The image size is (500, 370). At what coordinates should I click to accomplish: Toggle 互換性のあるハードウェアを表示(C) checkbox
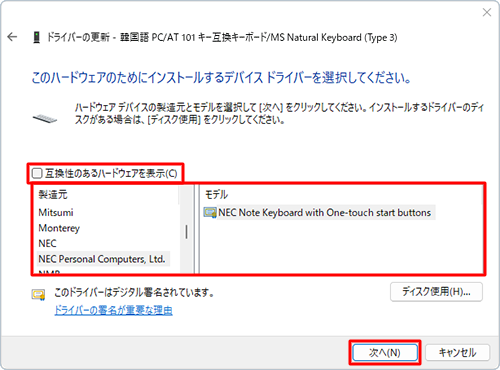[37, 173]
